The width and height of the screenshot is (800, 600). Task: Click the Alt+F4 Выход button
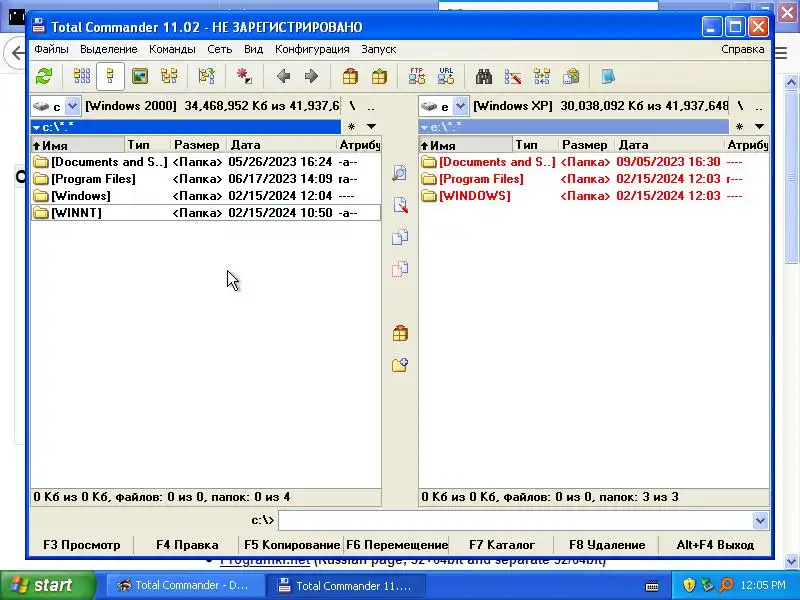pyautogui.click(x=715, y=545)
